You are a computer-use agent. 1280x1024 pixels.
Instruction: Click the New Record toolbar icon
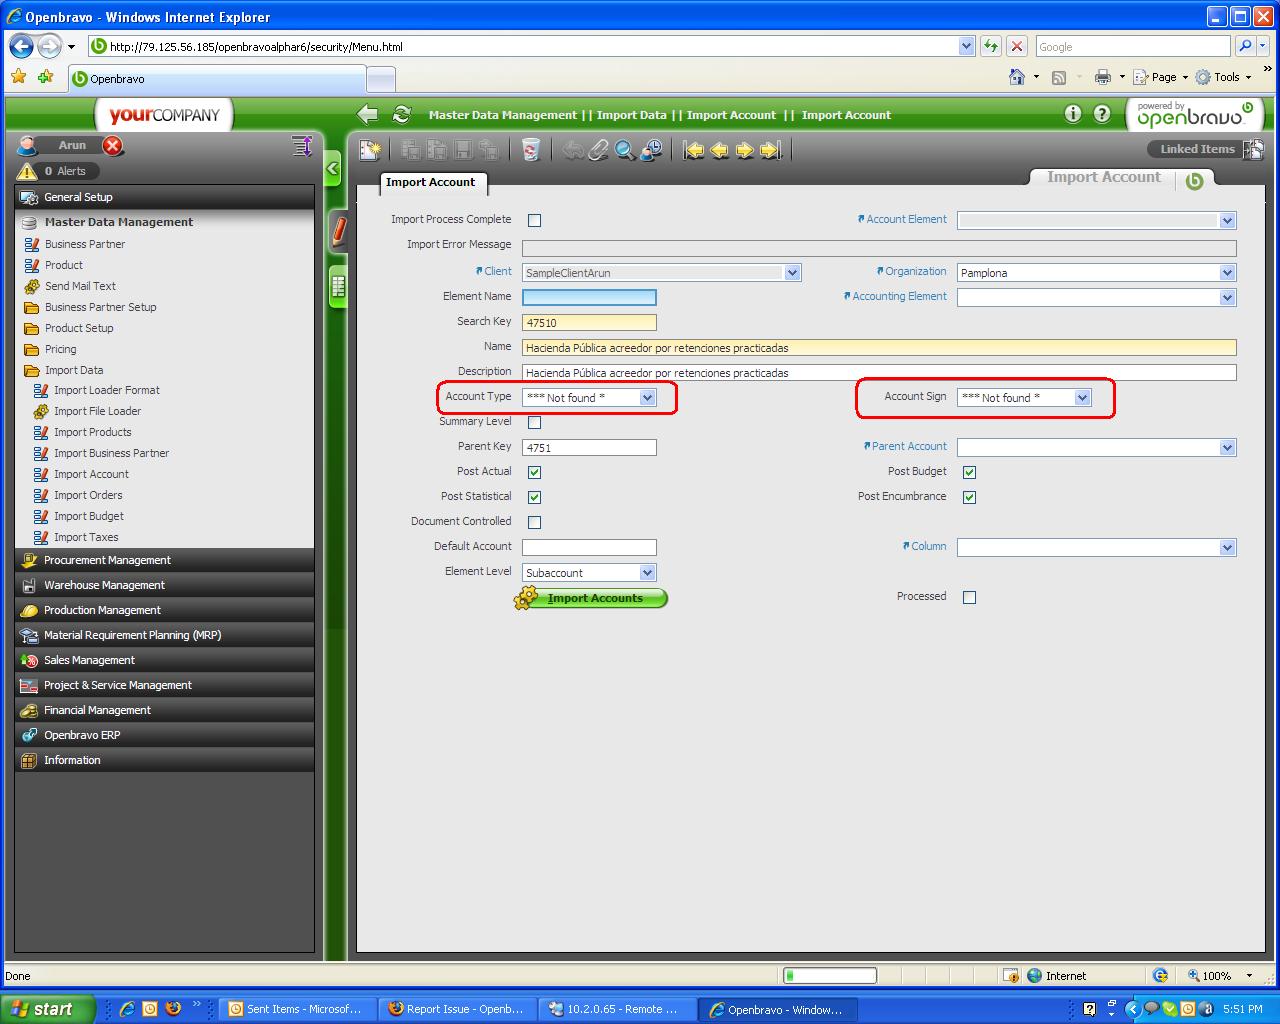(371, 150)
